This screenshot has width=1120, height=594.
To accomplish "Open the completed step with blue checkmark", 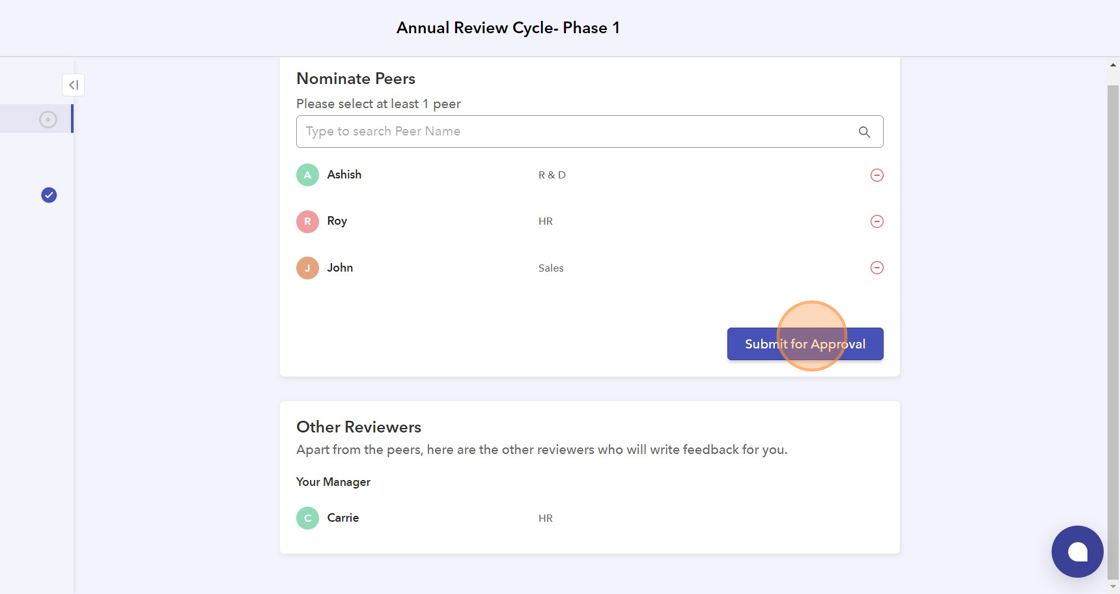I will (x=49, y=195).
